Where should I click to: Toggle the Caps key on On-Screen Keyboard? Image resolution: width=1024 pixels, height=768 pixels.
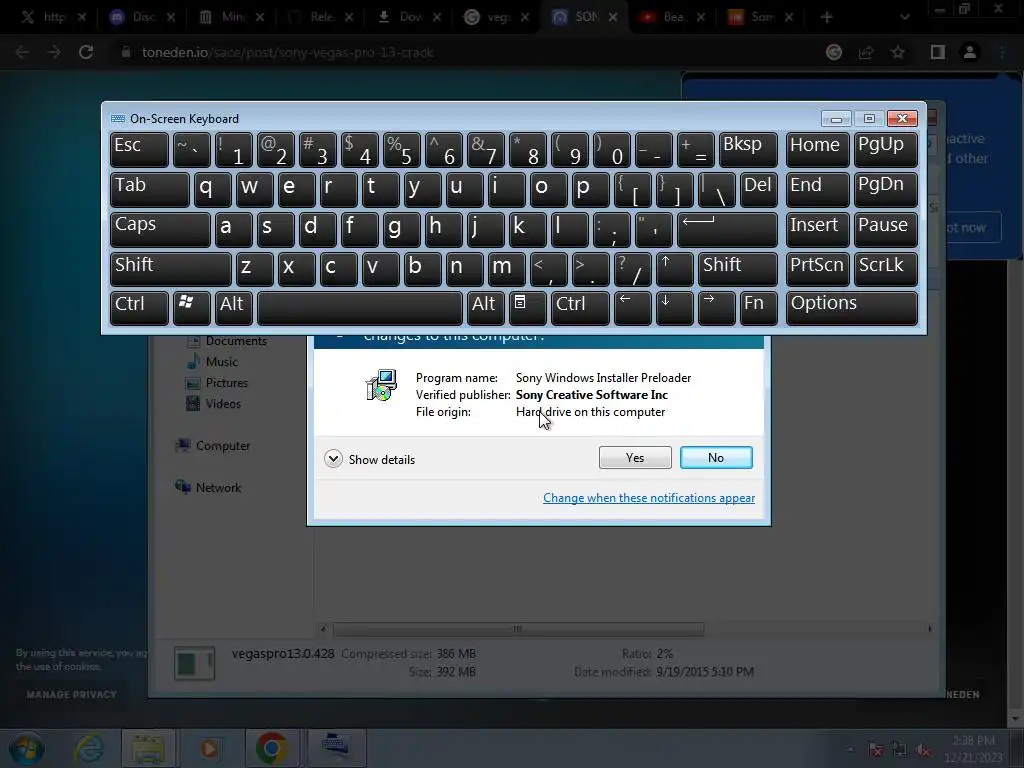160,229
